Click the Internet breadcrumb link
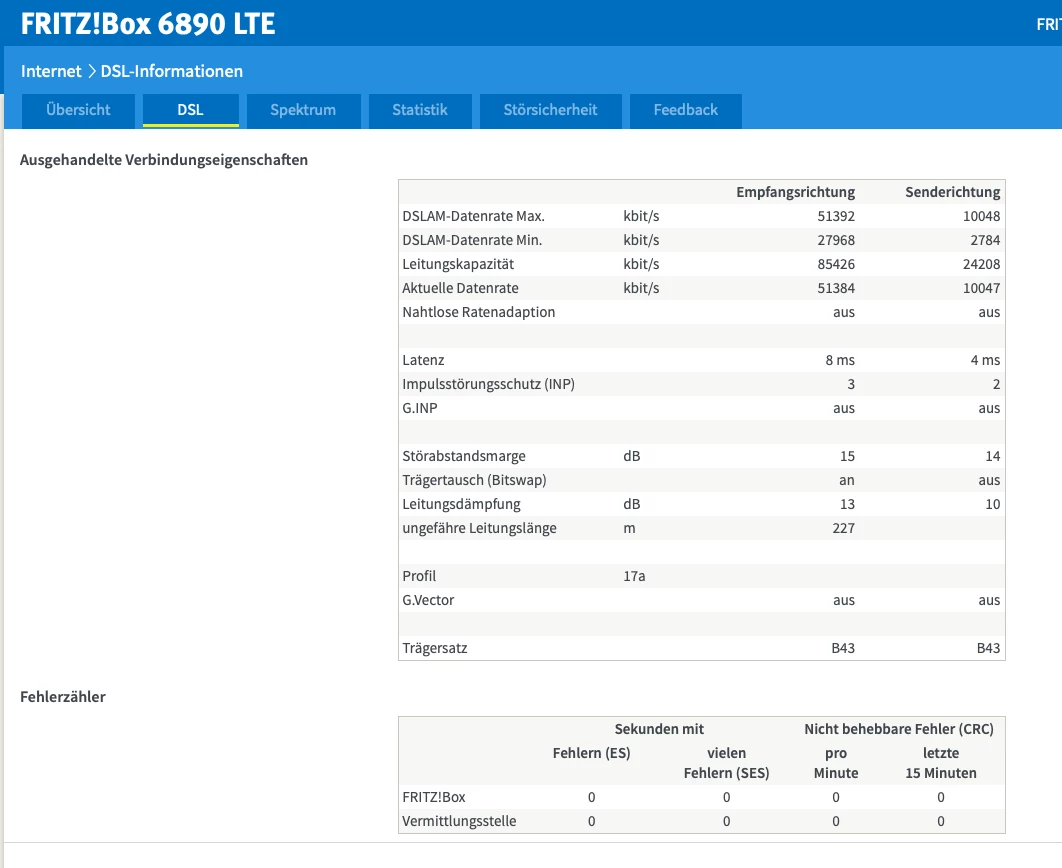 pos(51,71)
